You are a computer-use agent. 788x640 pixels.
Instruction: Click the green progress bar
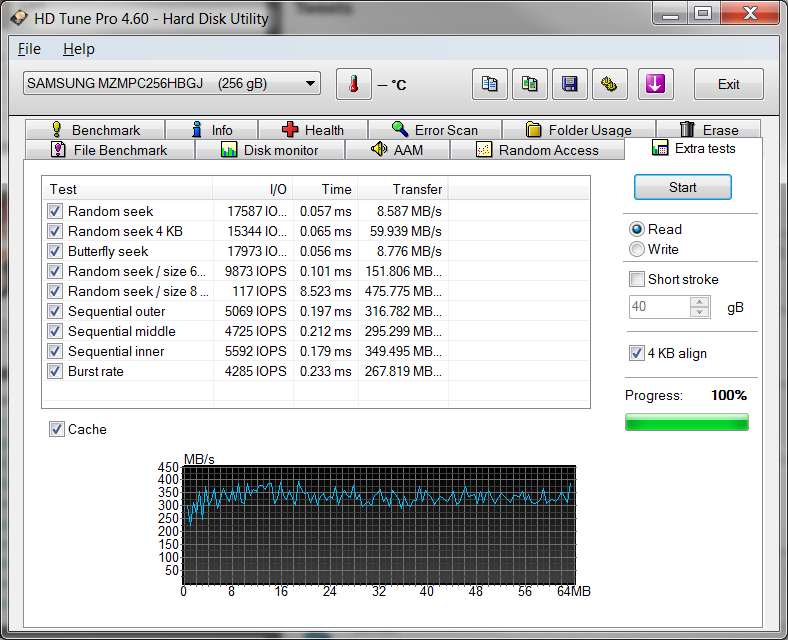(686, 423)
